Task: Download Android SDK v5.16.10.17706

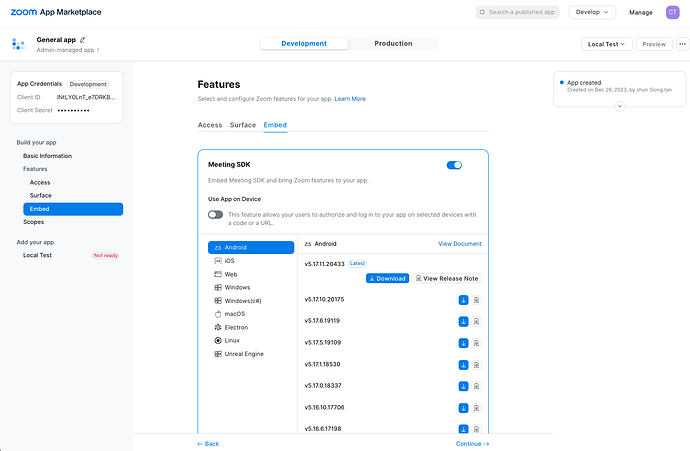Action: coord(463,408)
